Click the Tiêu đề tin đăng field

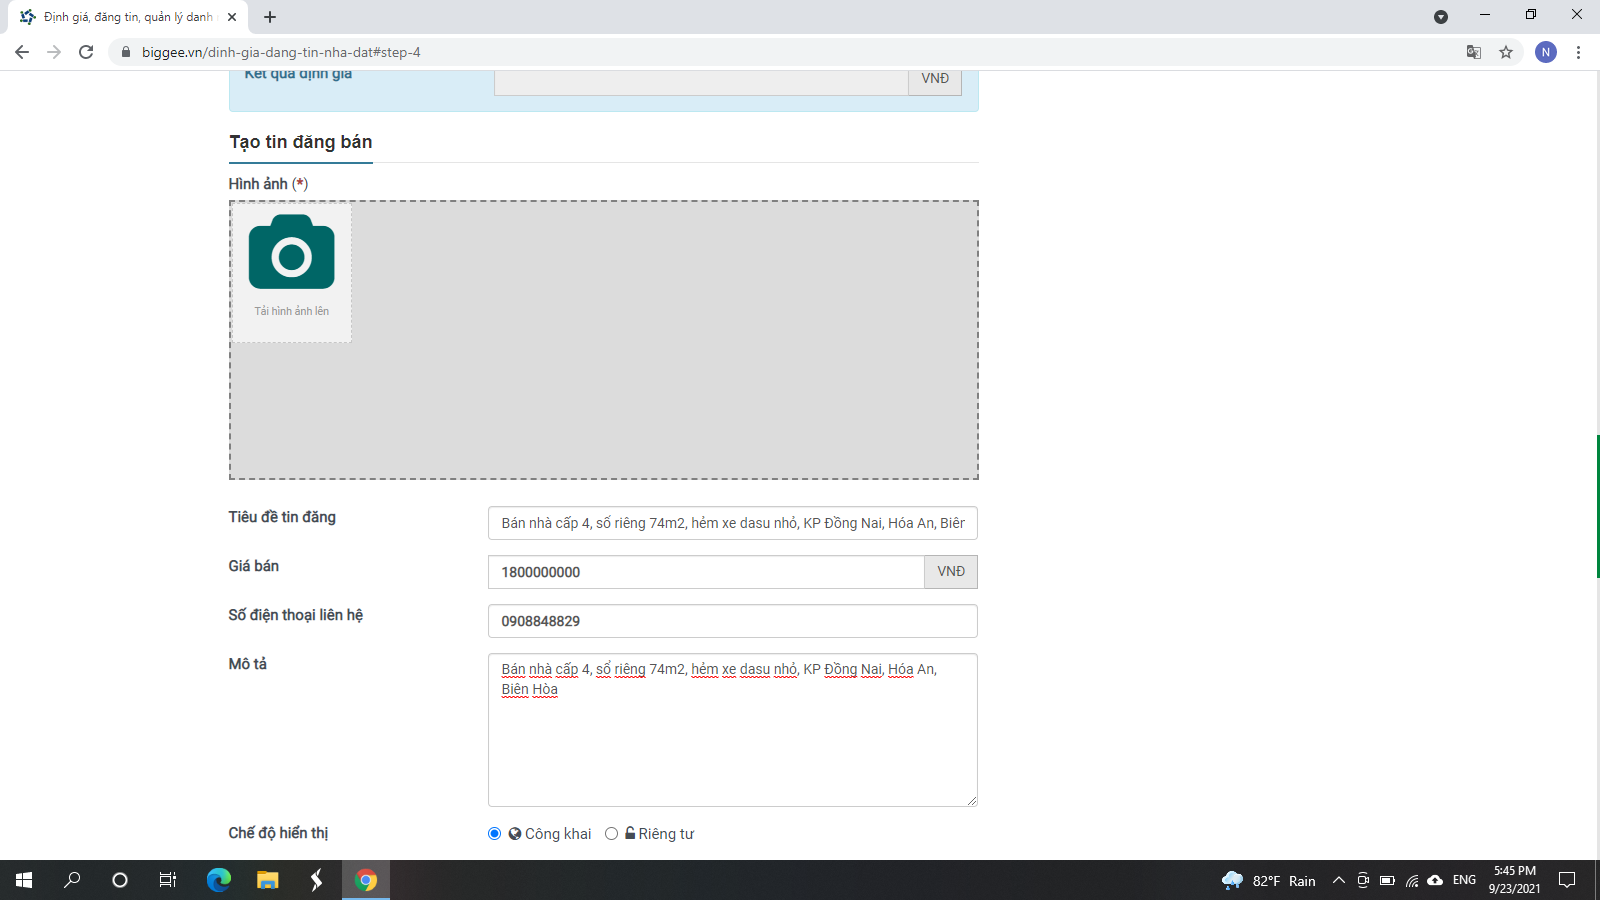pyautogui.click(x=732, y=523)
